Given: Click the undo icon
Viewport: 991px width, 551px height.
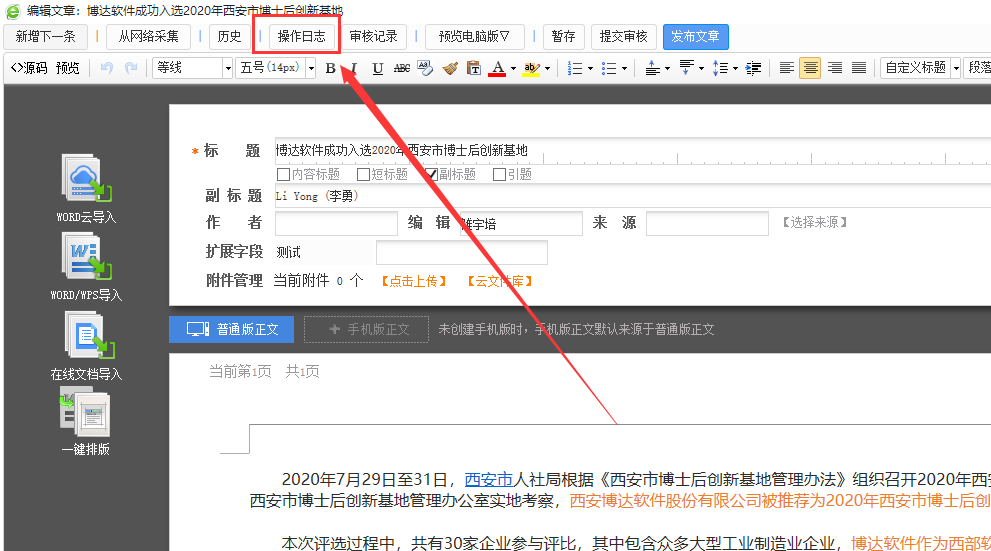Looking at the screenshot, I should click(x=106, y=68).
